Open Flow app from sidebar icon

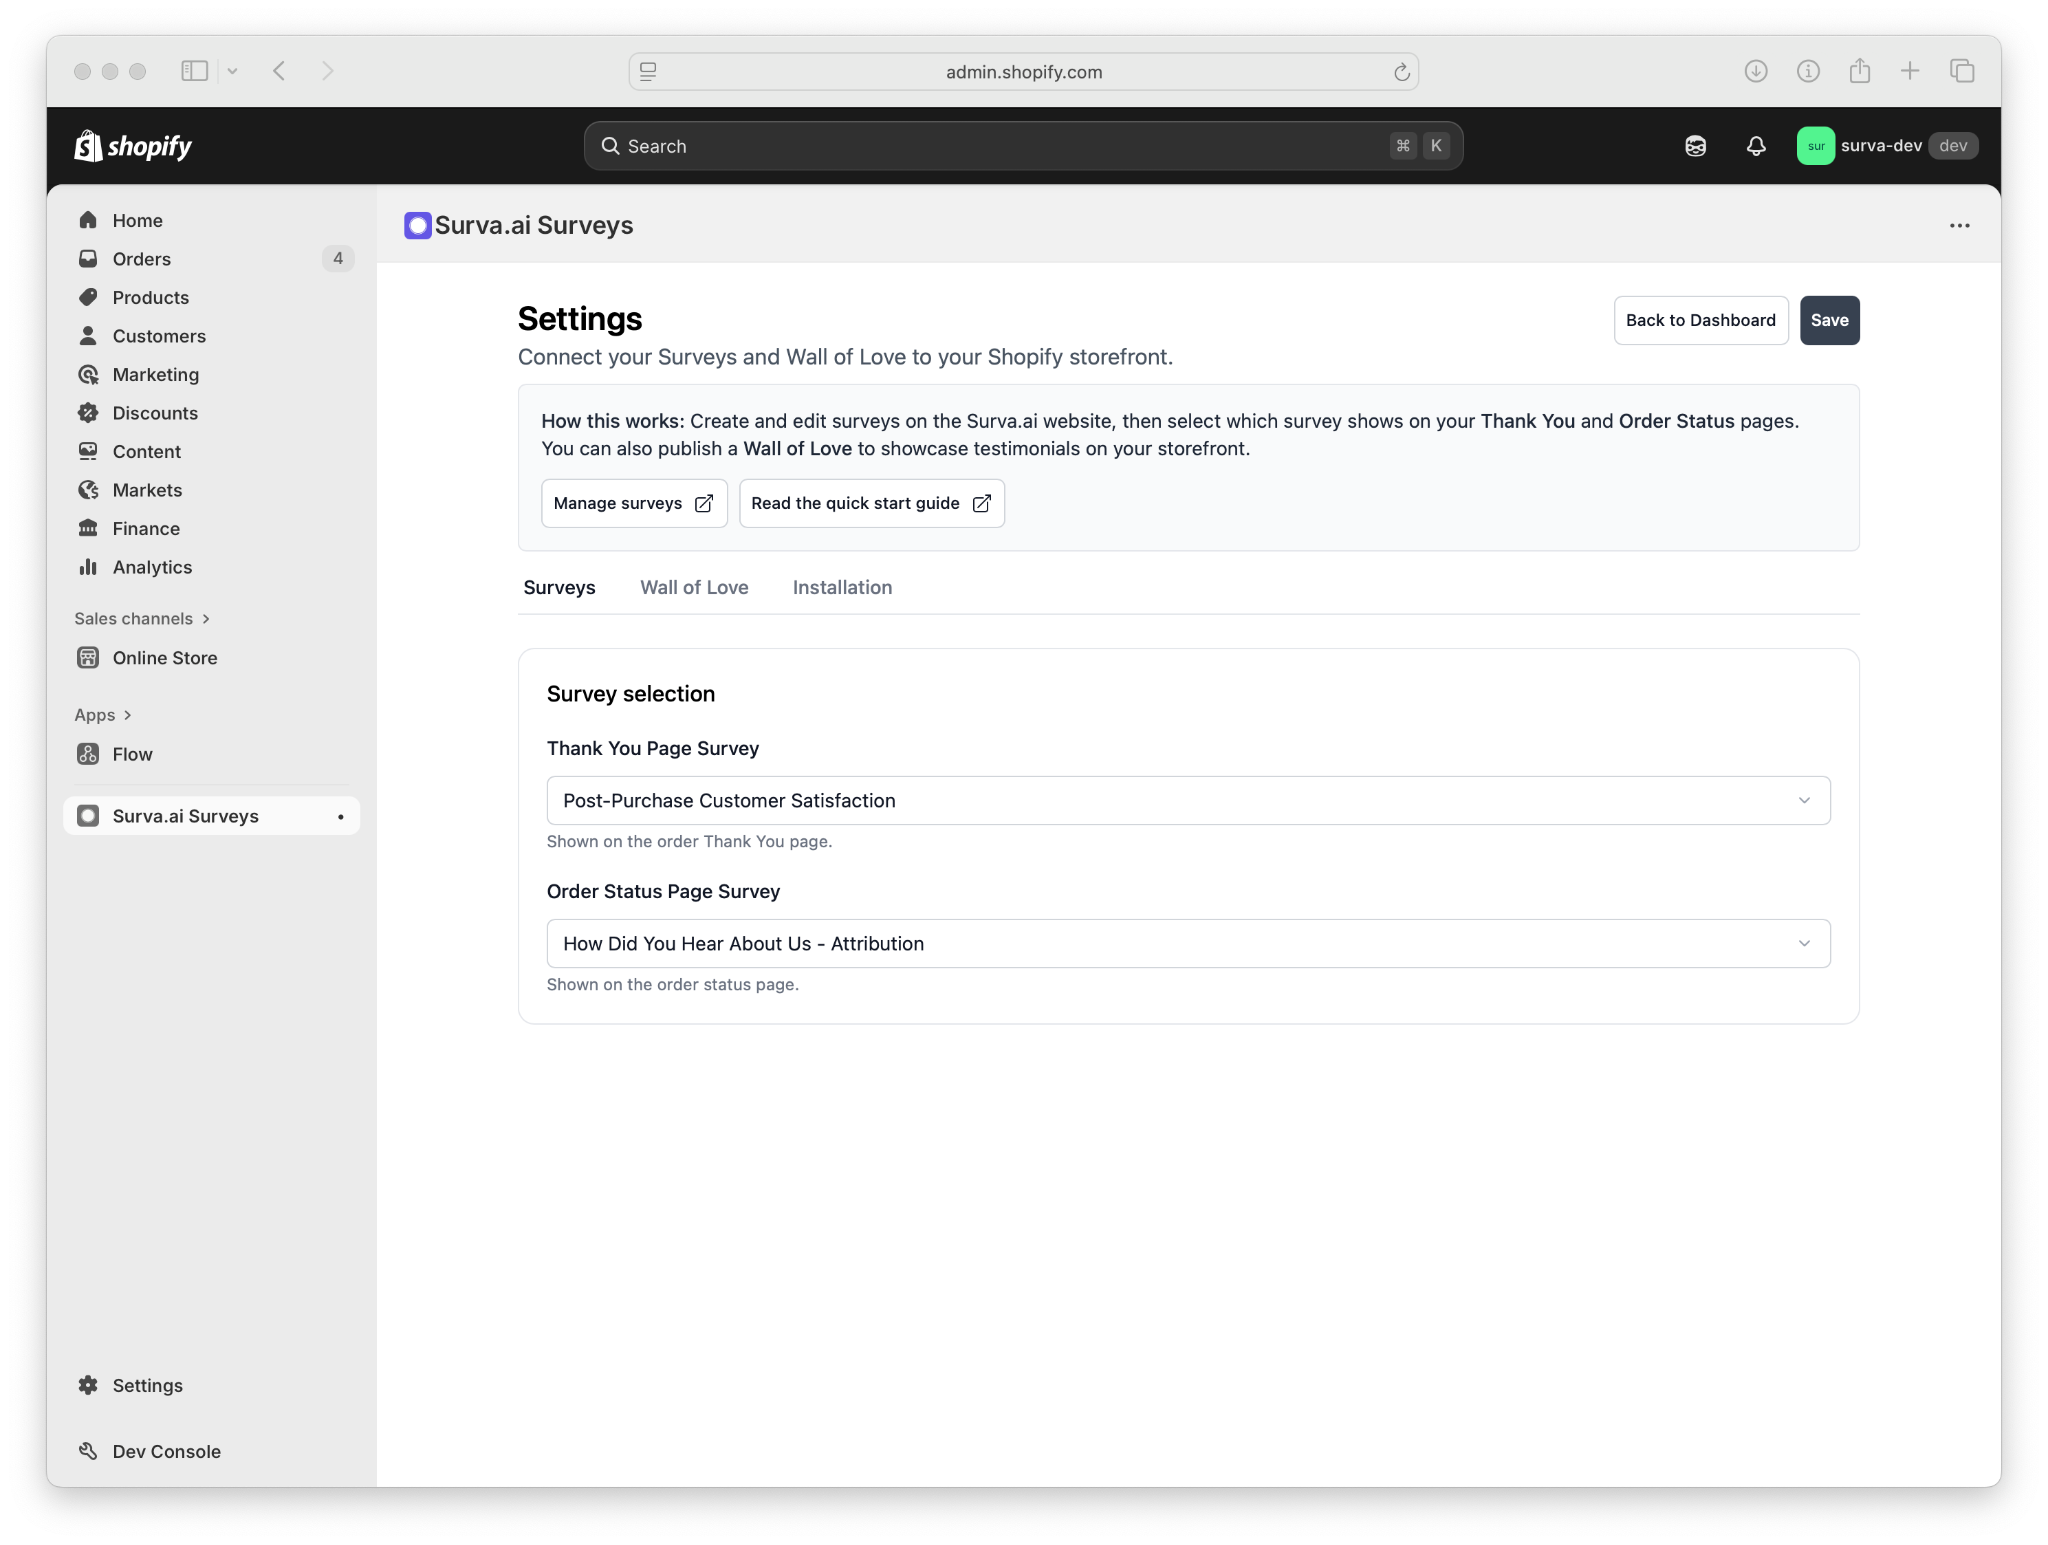pos(88,754)
